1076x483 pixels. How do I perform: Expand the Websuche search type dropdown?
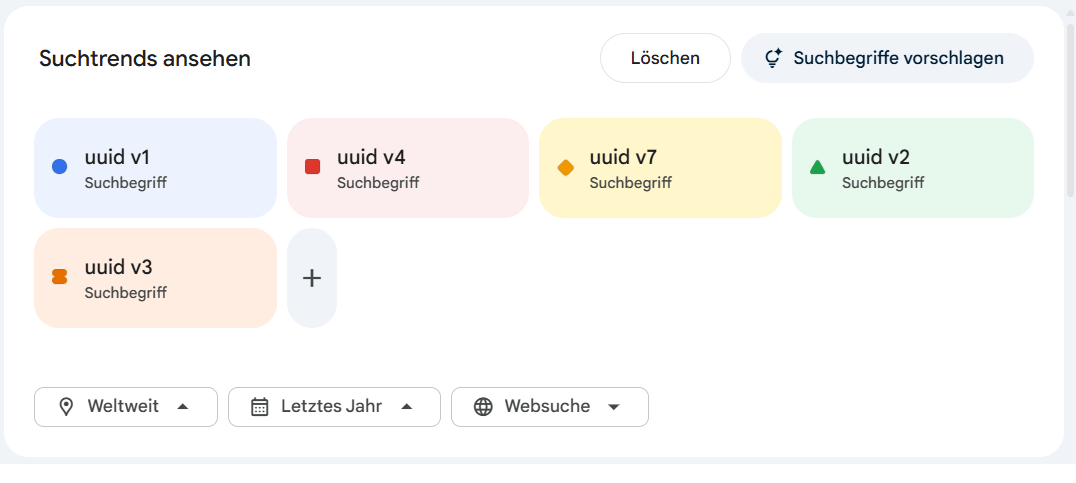tap(550, 407)
